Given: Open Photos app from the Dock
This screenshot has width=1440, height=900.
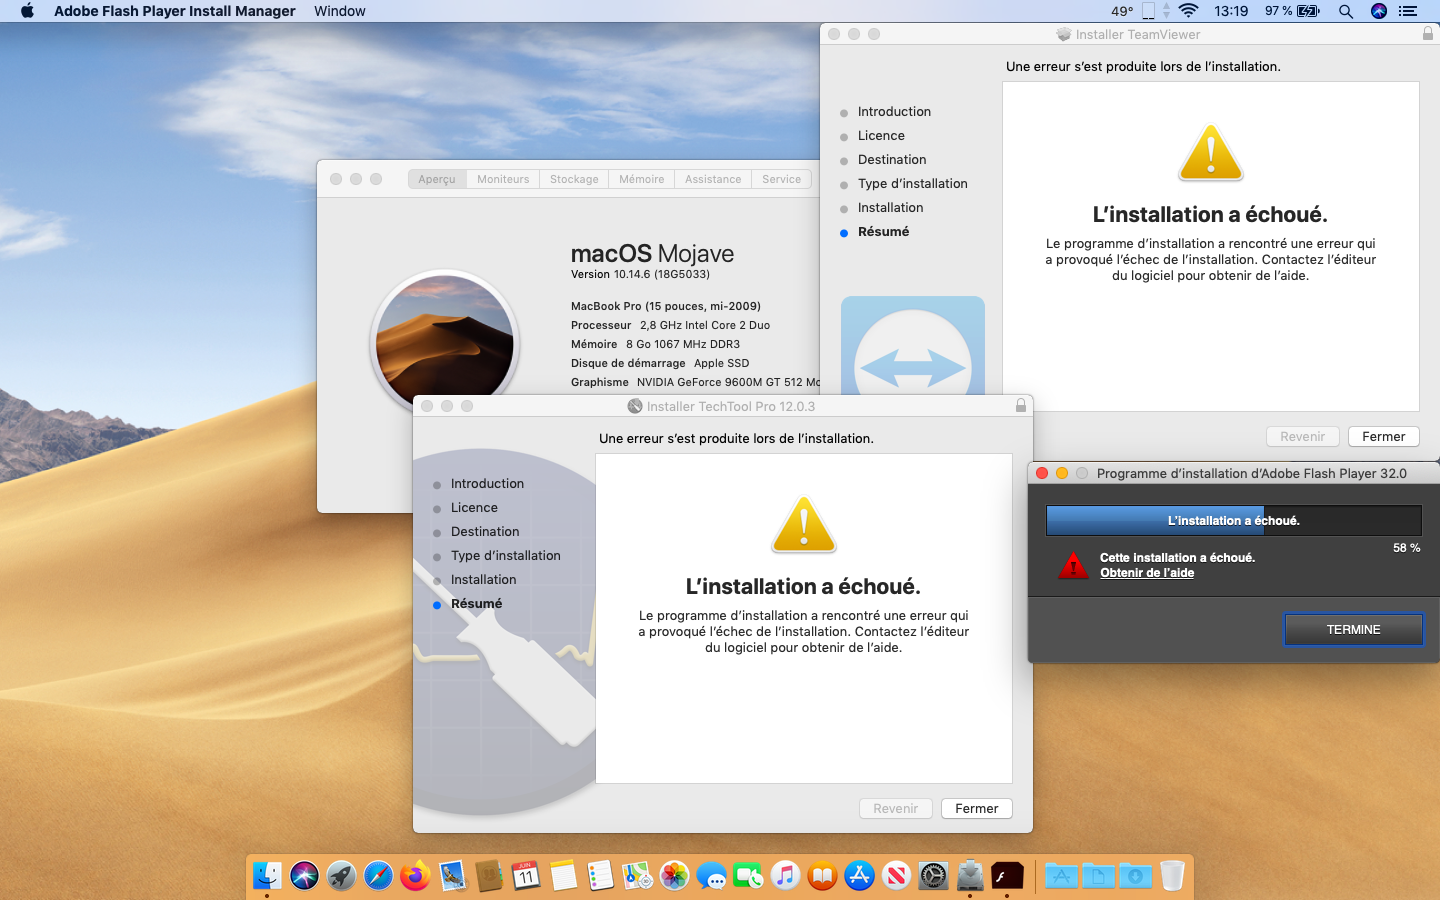Looking at the screenshot, I should tap(674, 876).
